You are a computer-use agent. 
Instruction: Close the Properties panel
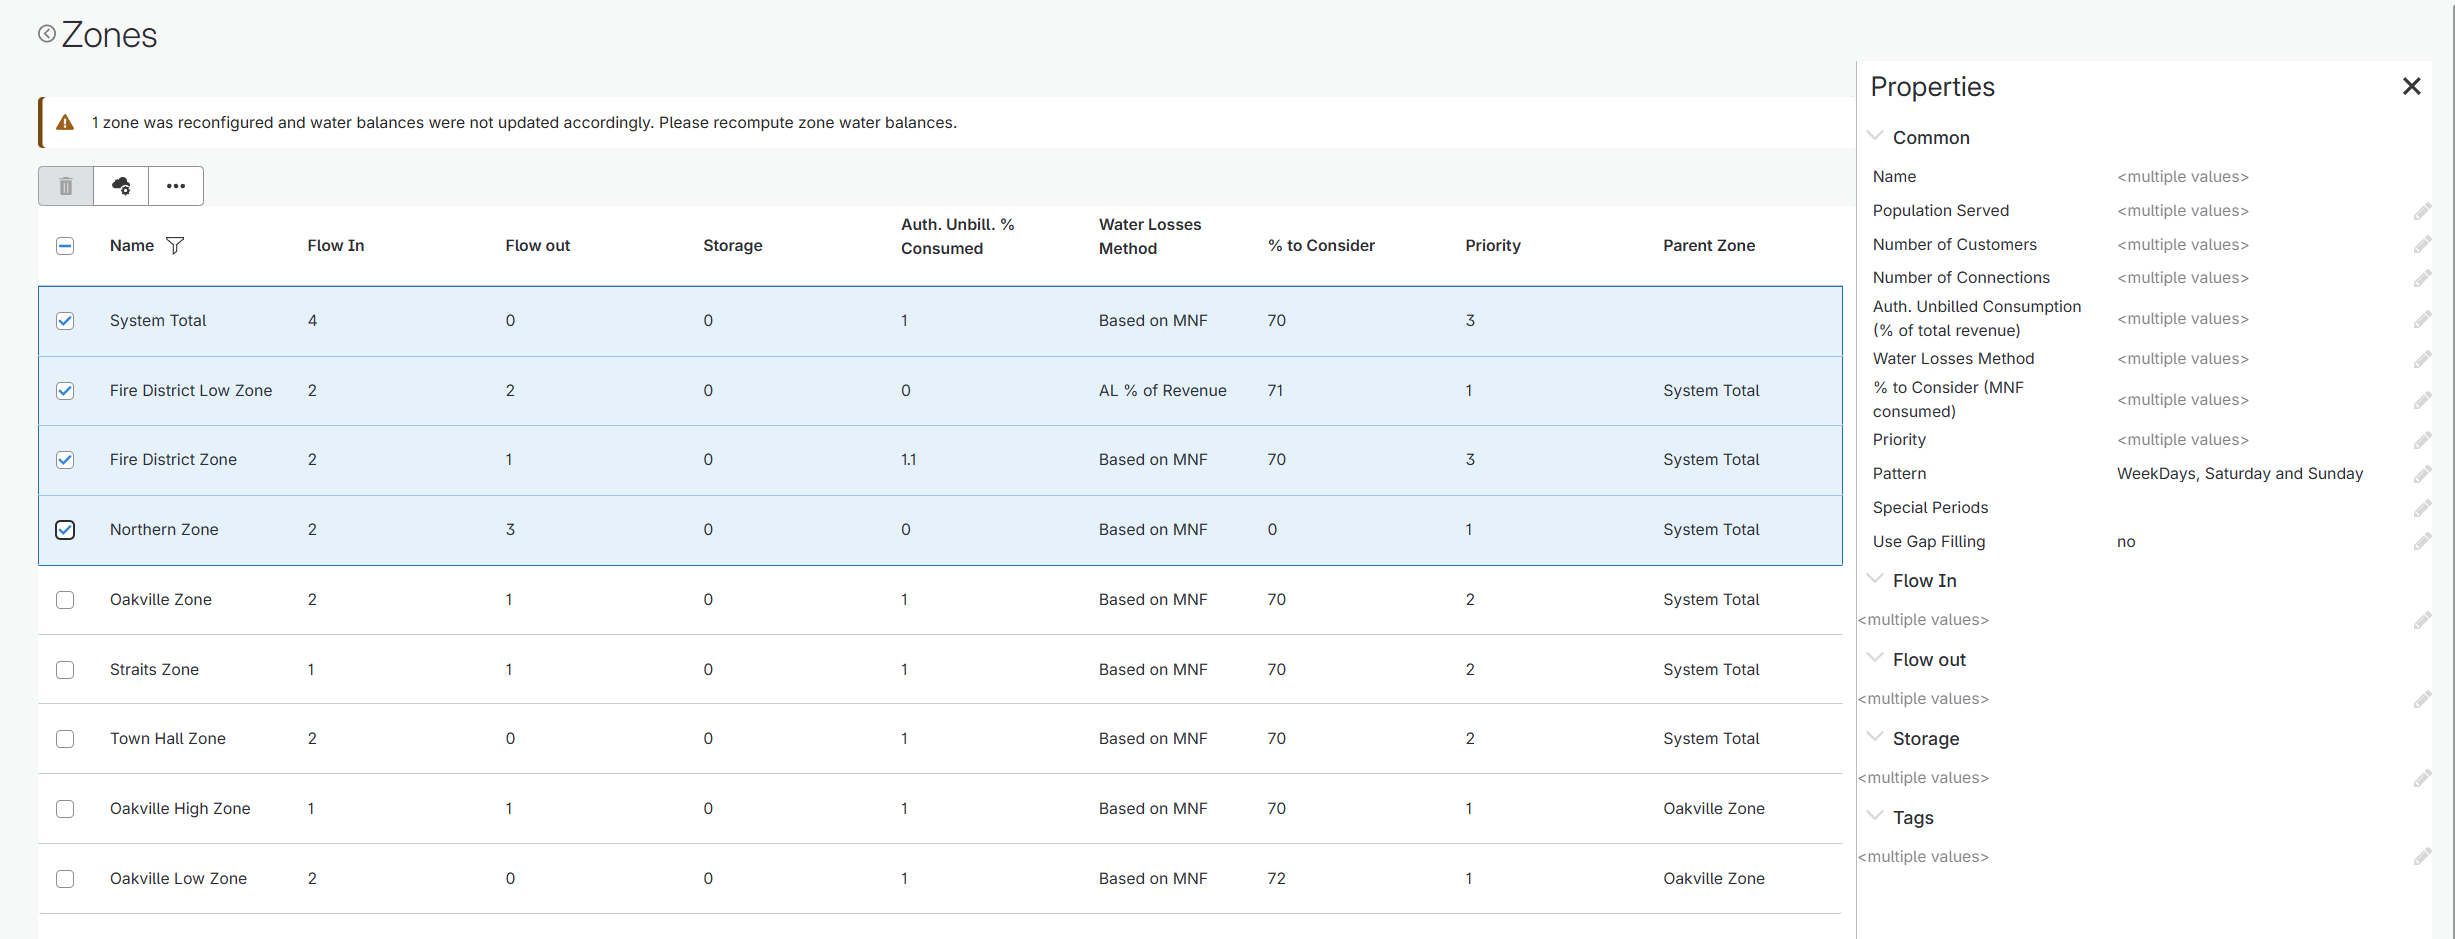[x=2411, y=87]
